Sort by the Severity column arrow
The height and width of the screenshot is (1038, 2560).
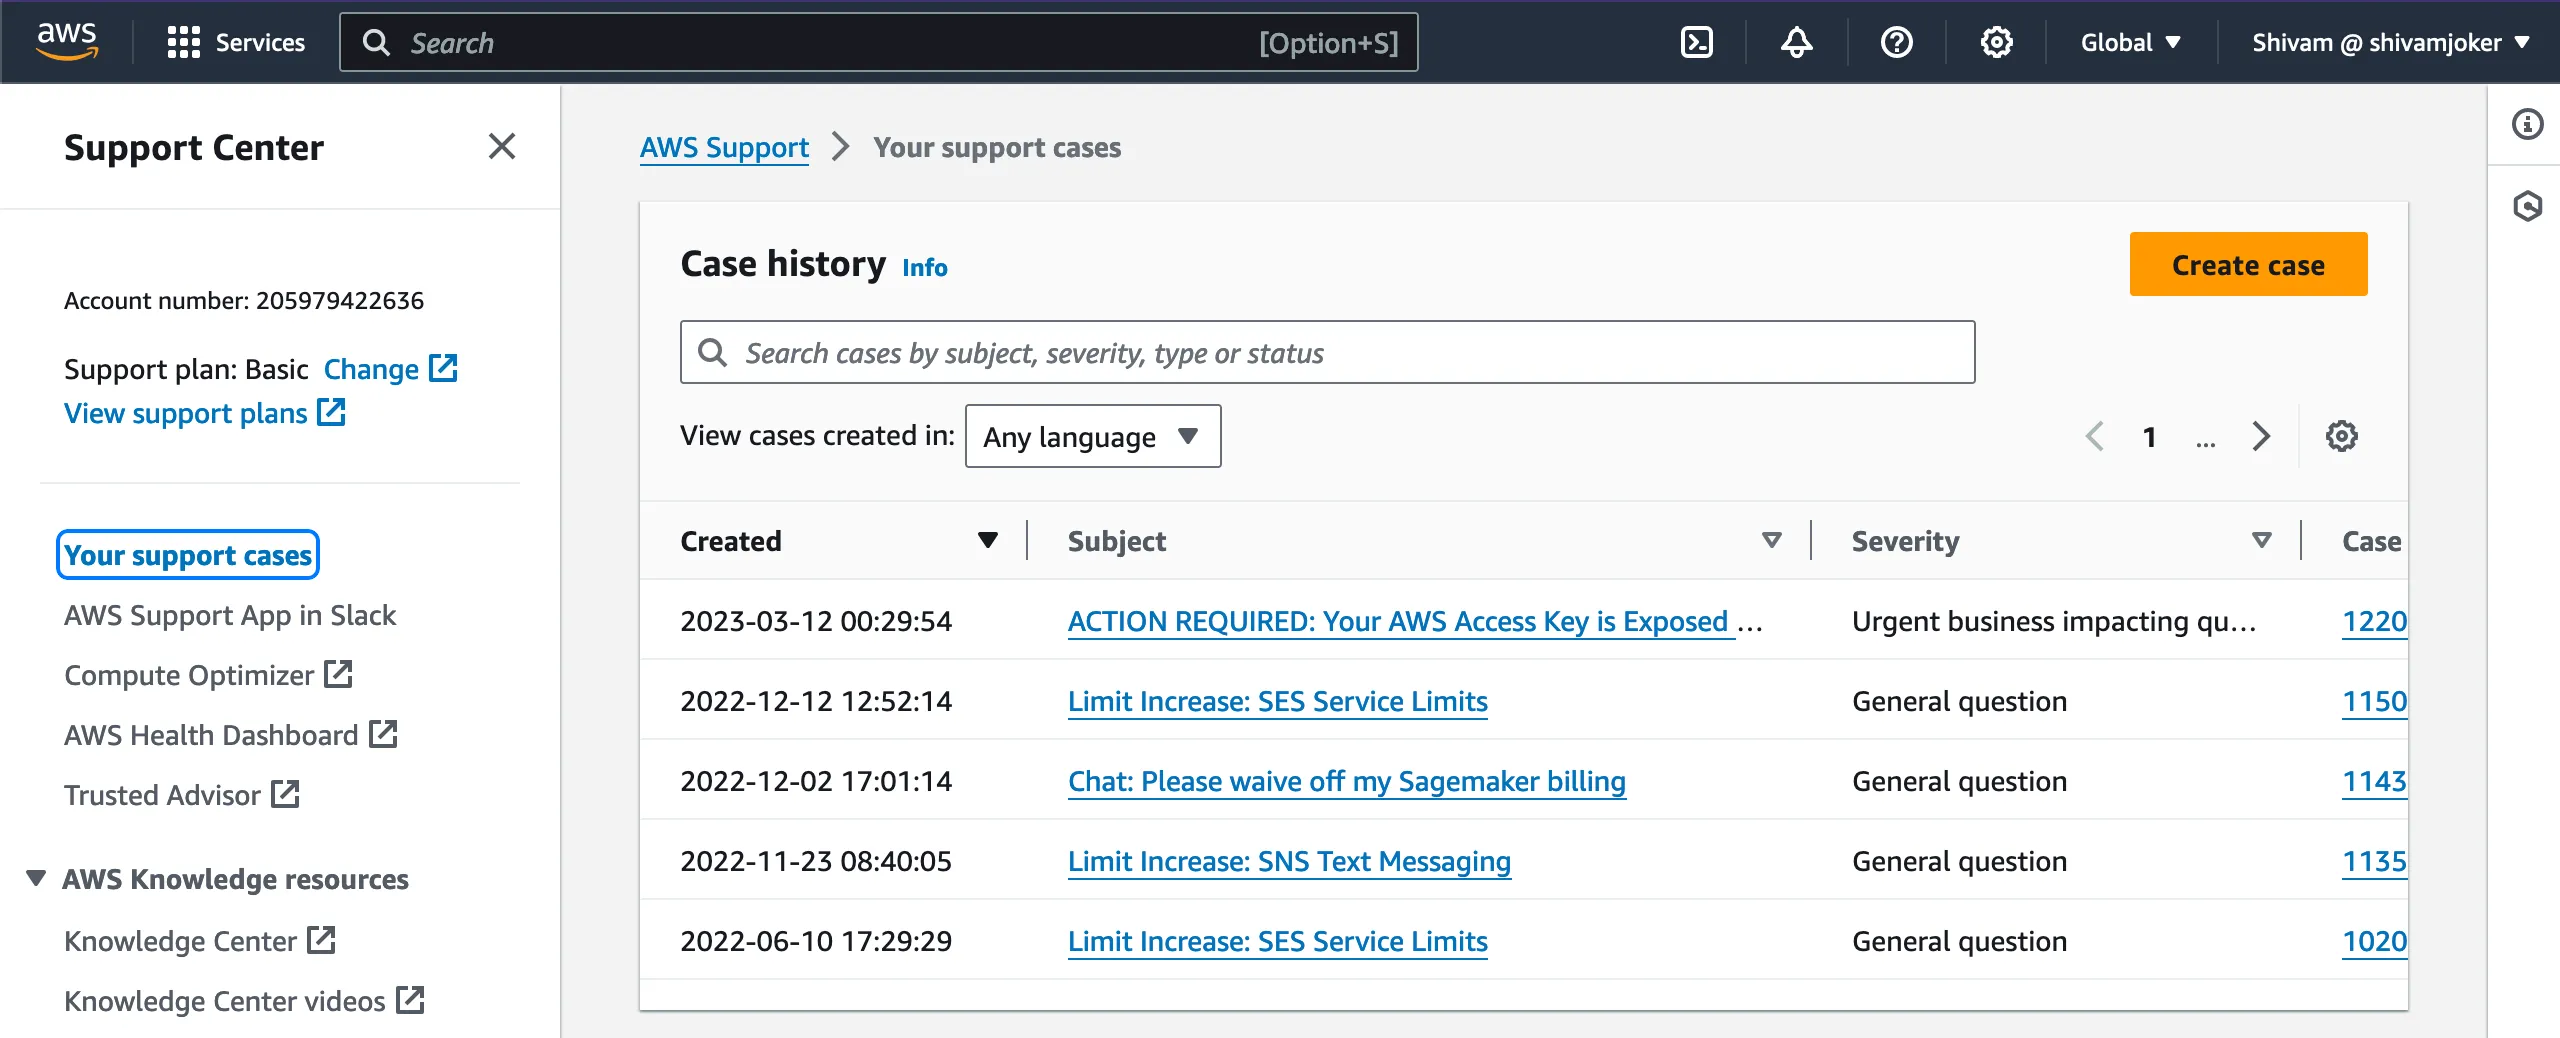[2261, 540]
